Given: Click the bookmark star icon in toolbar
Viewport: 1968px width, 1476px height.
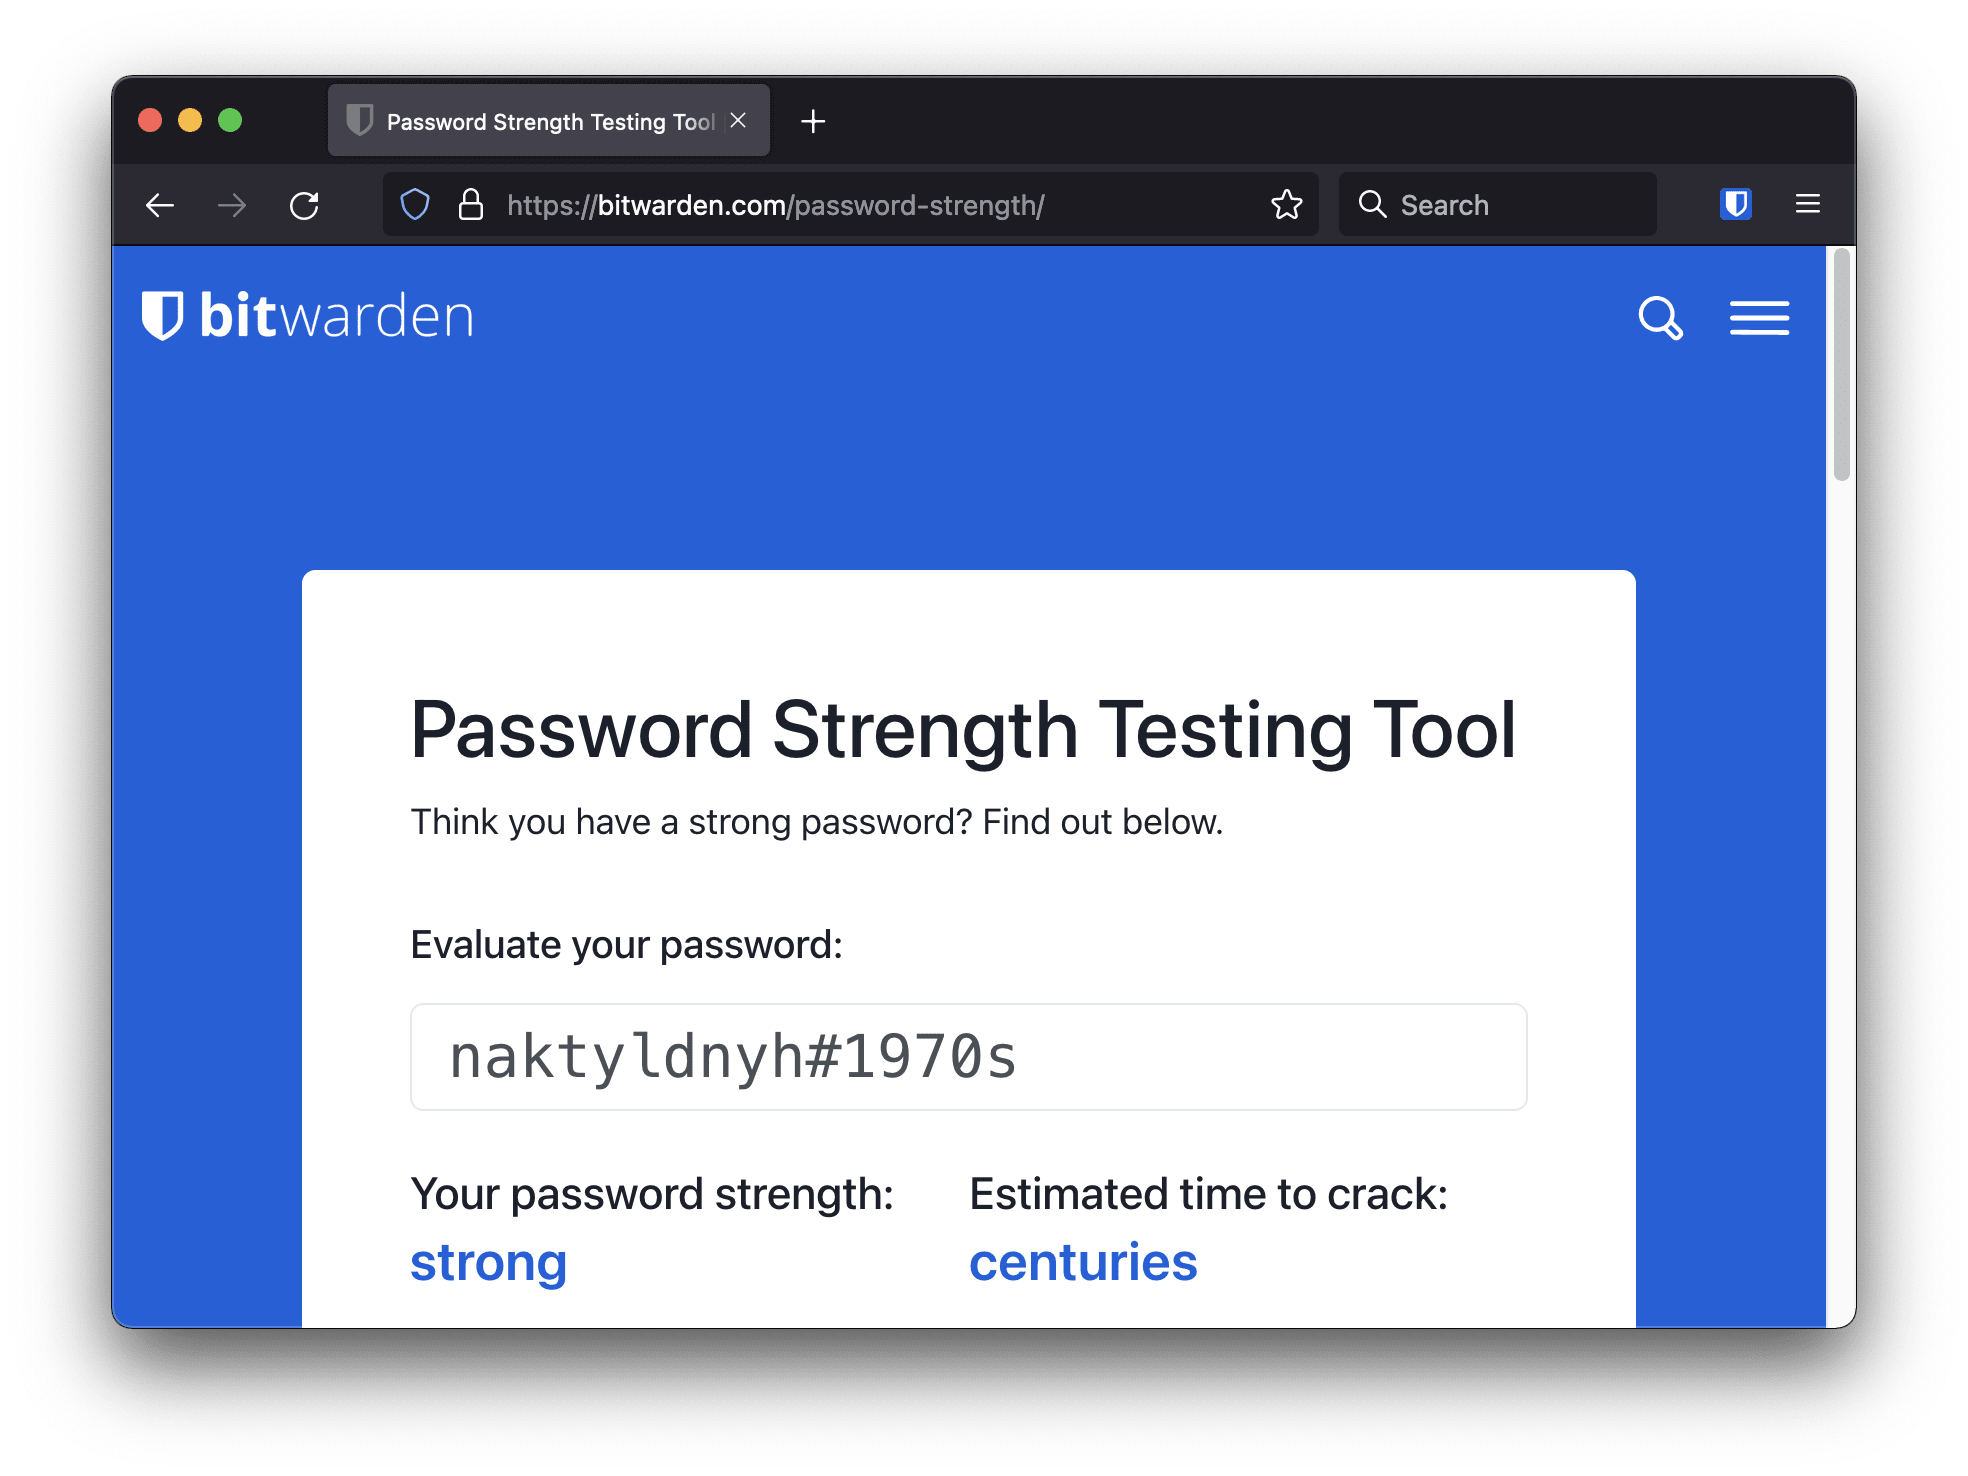Looking at the screenshot, I should 1286,203.
